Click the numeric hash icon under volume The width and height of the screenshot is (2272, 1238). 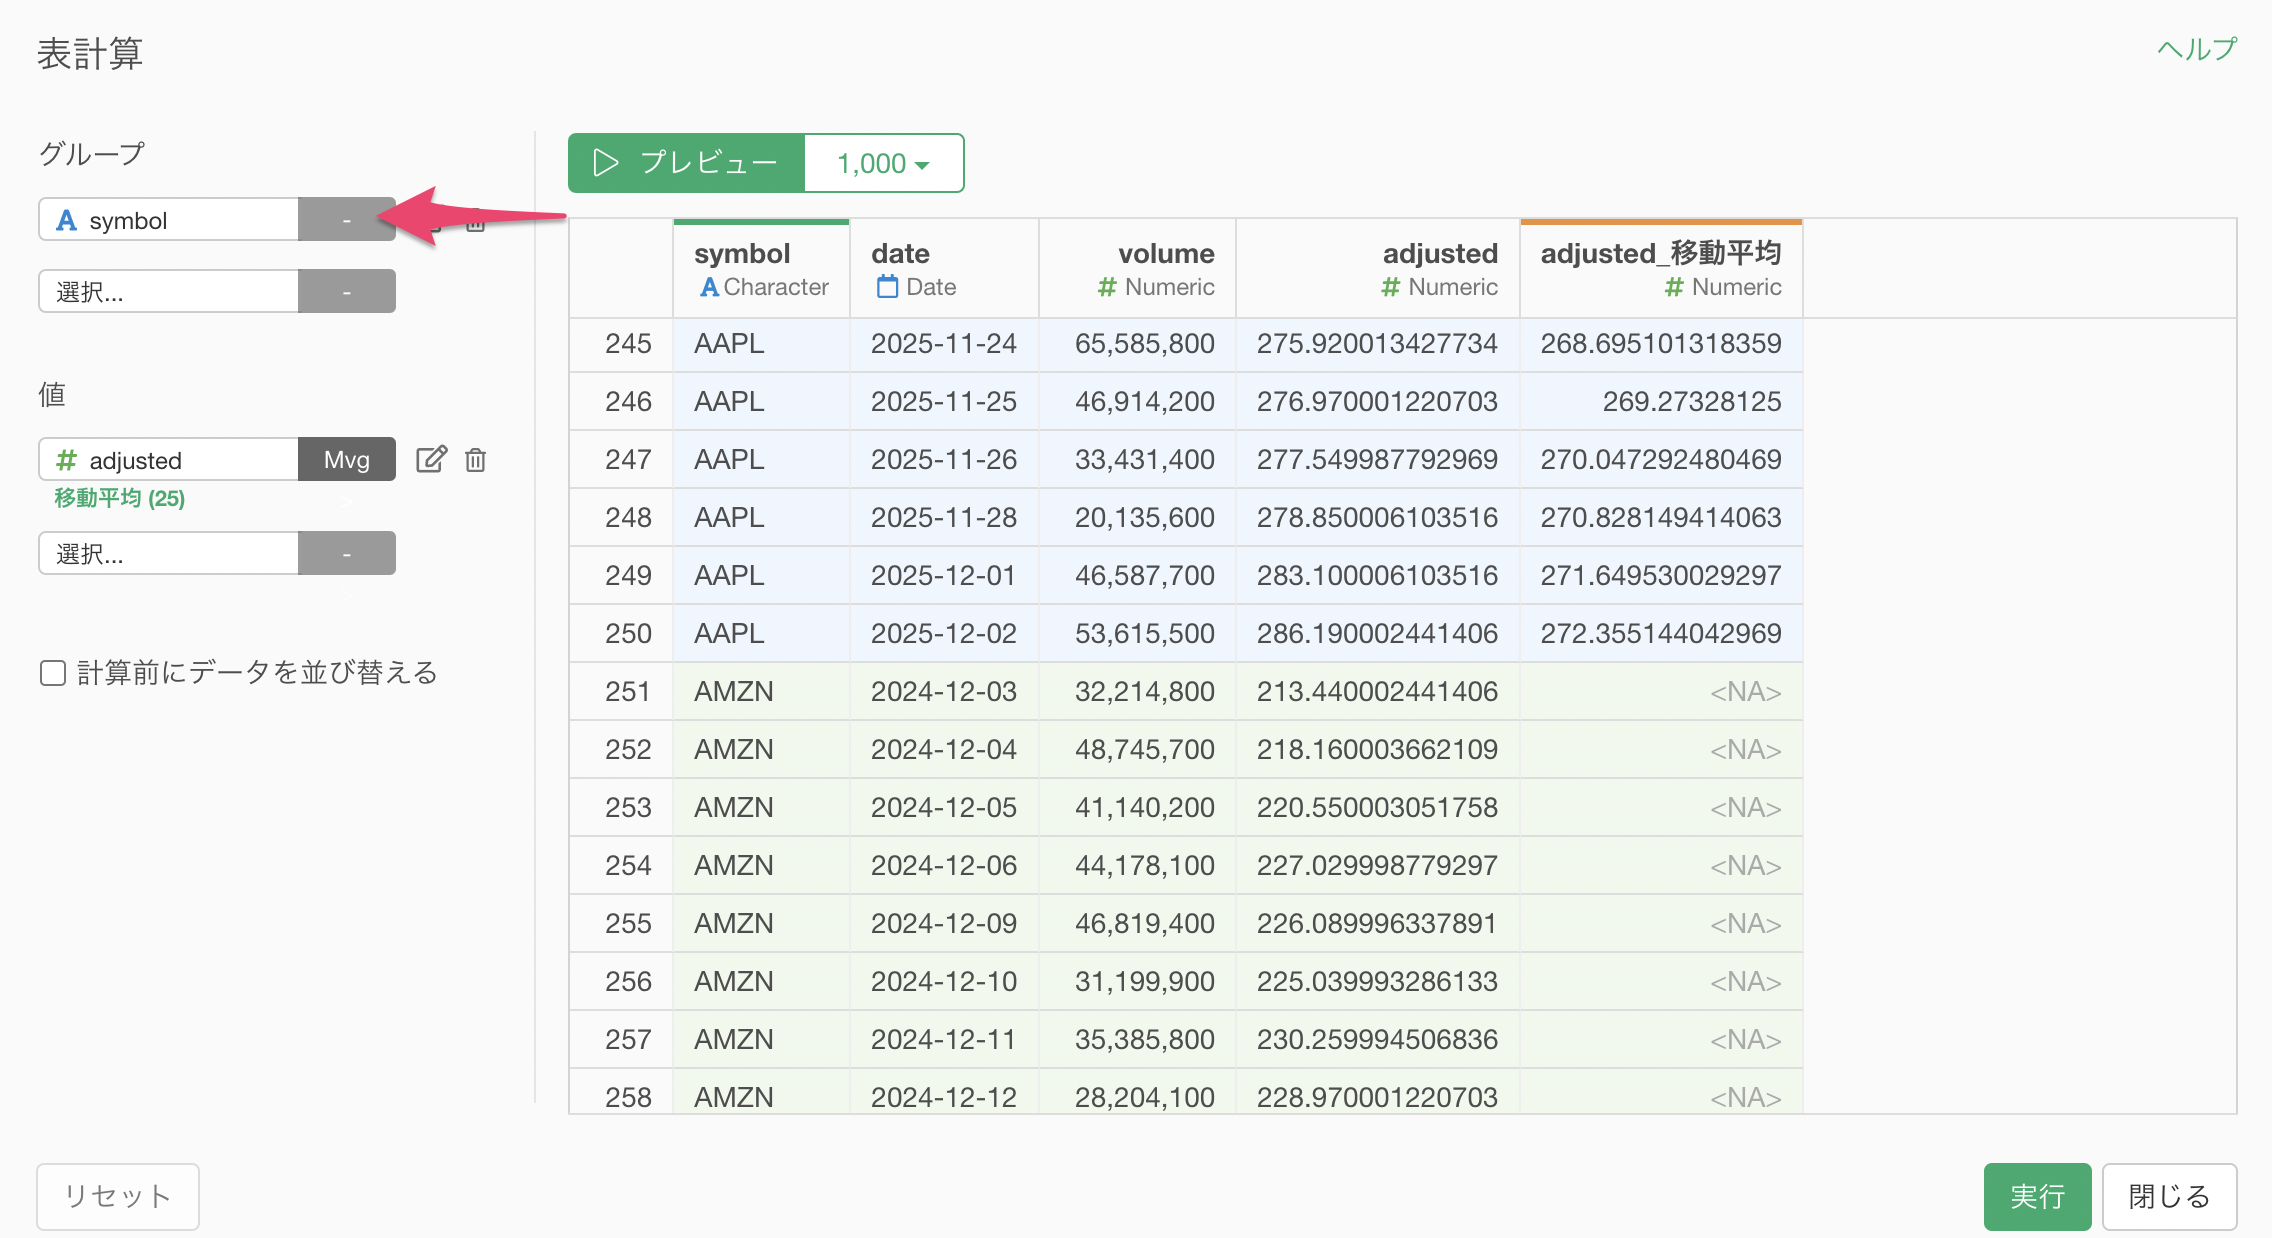coord(1106,287)
